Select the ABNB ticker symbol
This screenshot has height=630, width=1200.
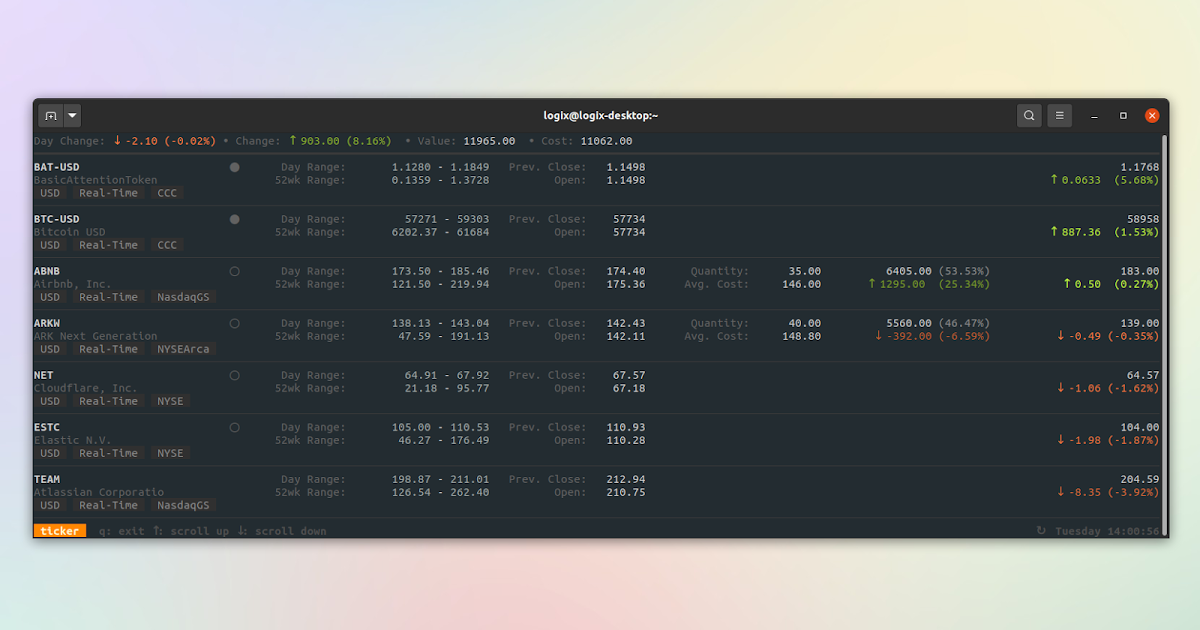(x=47, y=271)
